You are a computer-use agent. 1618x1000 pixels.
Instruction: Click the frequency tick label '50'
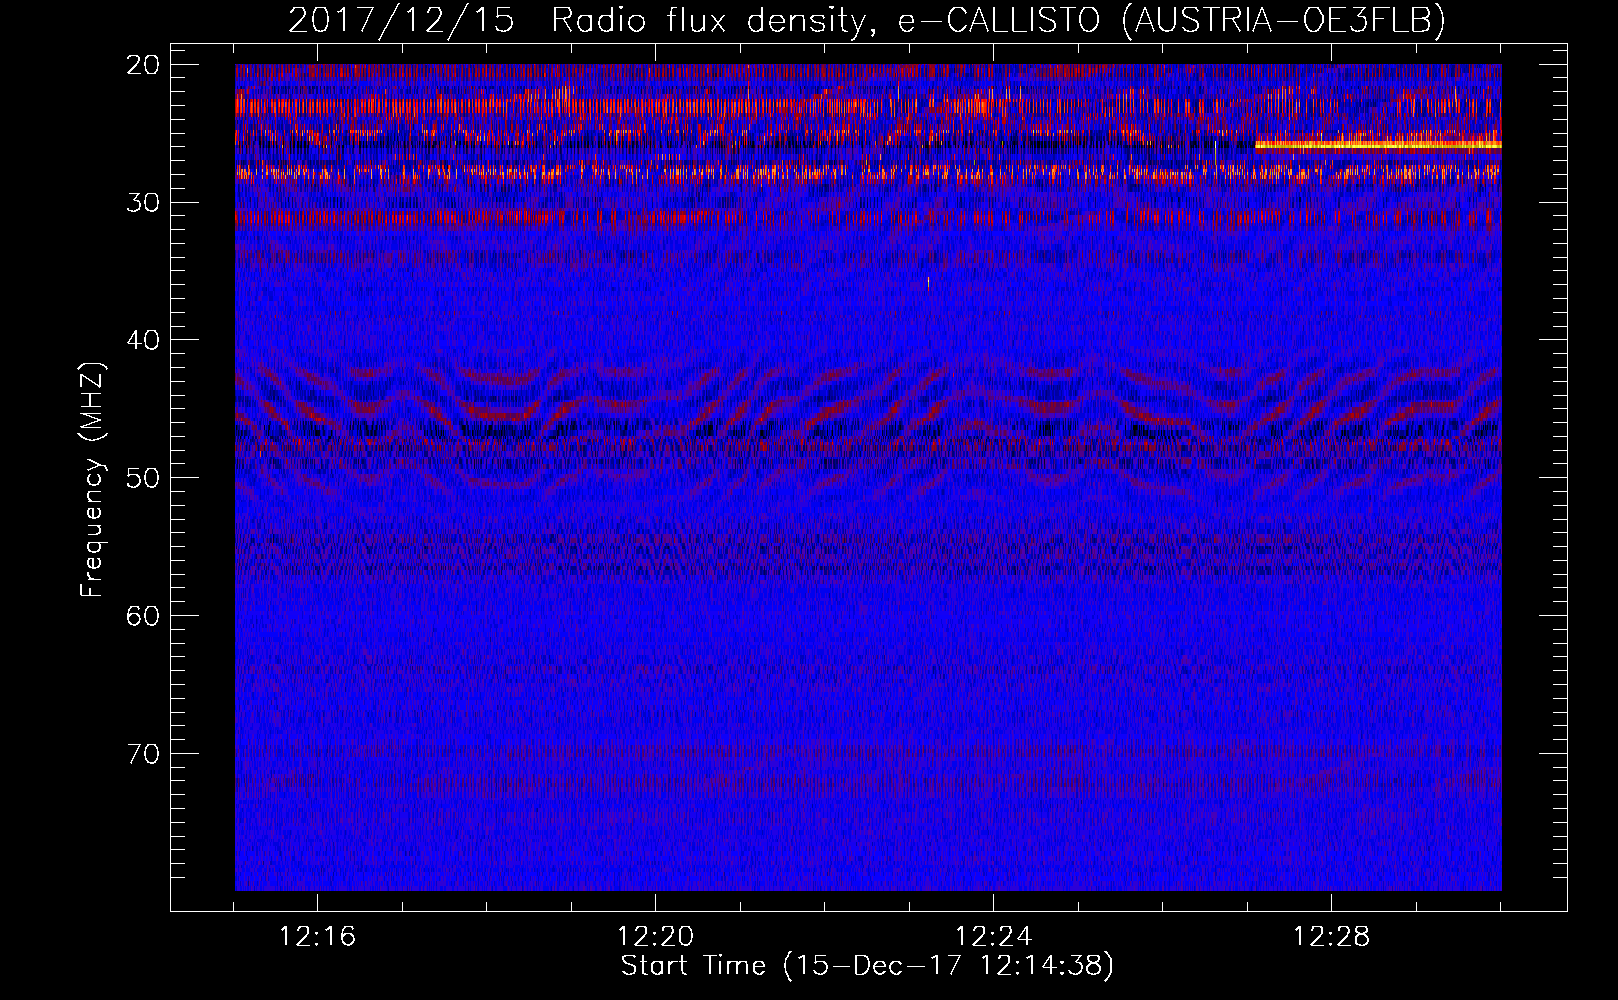pos(144,478)
